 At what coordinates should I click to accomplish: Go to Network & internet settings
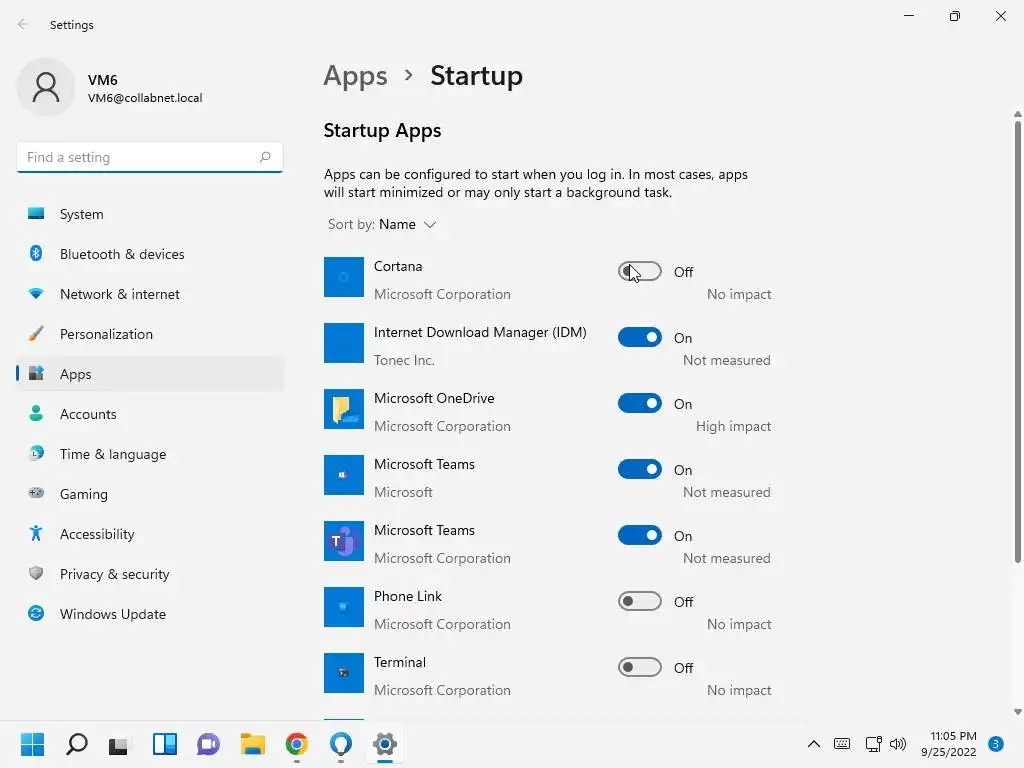pyautogui.click(x=150, y=294)
